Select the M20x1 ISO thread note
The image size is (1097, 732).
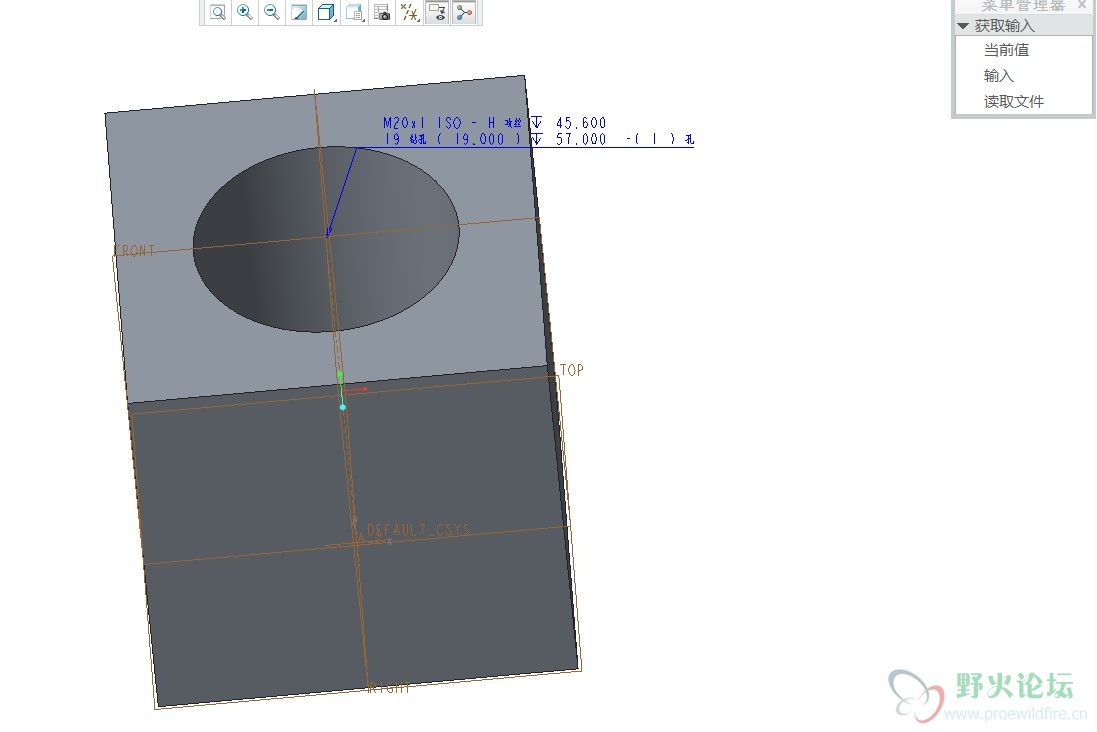point(452,123)
